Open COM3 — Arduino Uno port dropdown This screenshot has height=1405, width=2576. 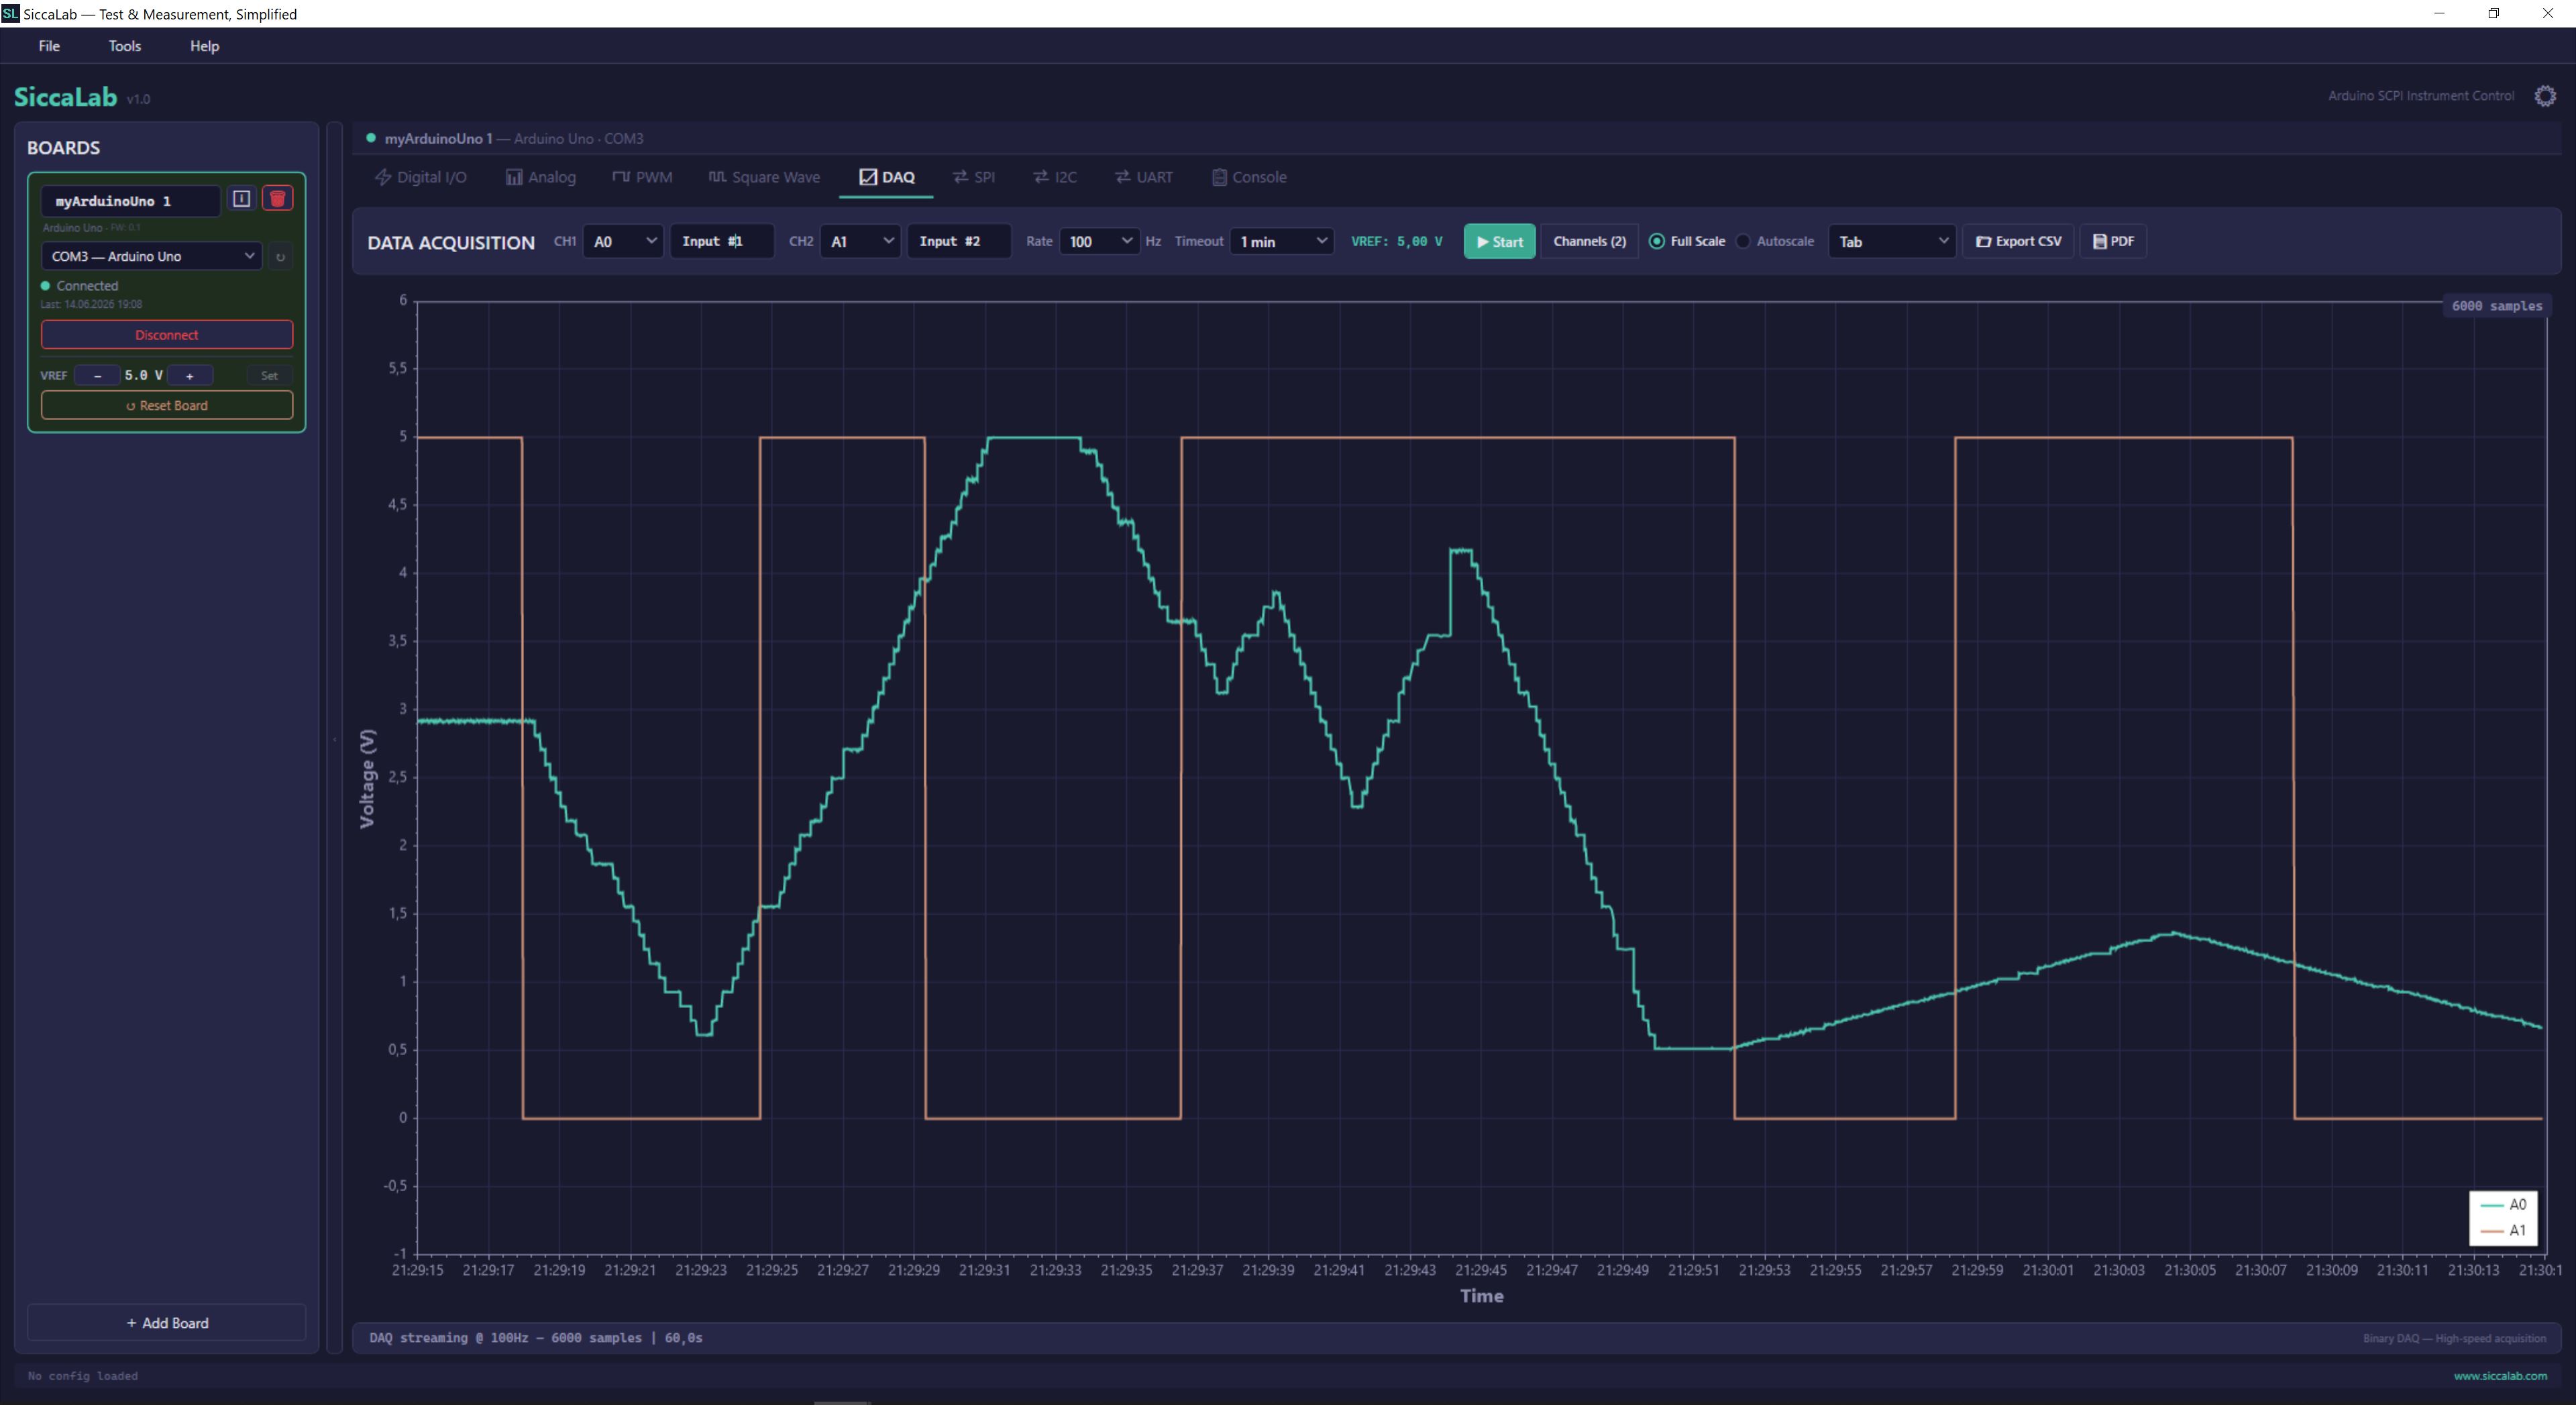[152, 256]
